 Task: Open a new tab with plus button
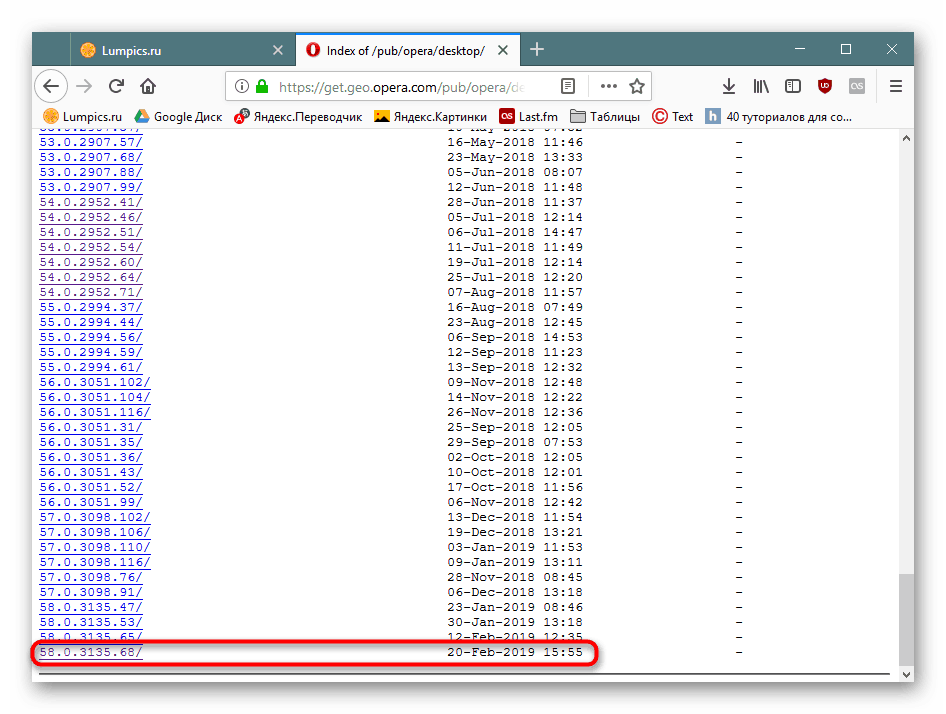click(537, 49)
